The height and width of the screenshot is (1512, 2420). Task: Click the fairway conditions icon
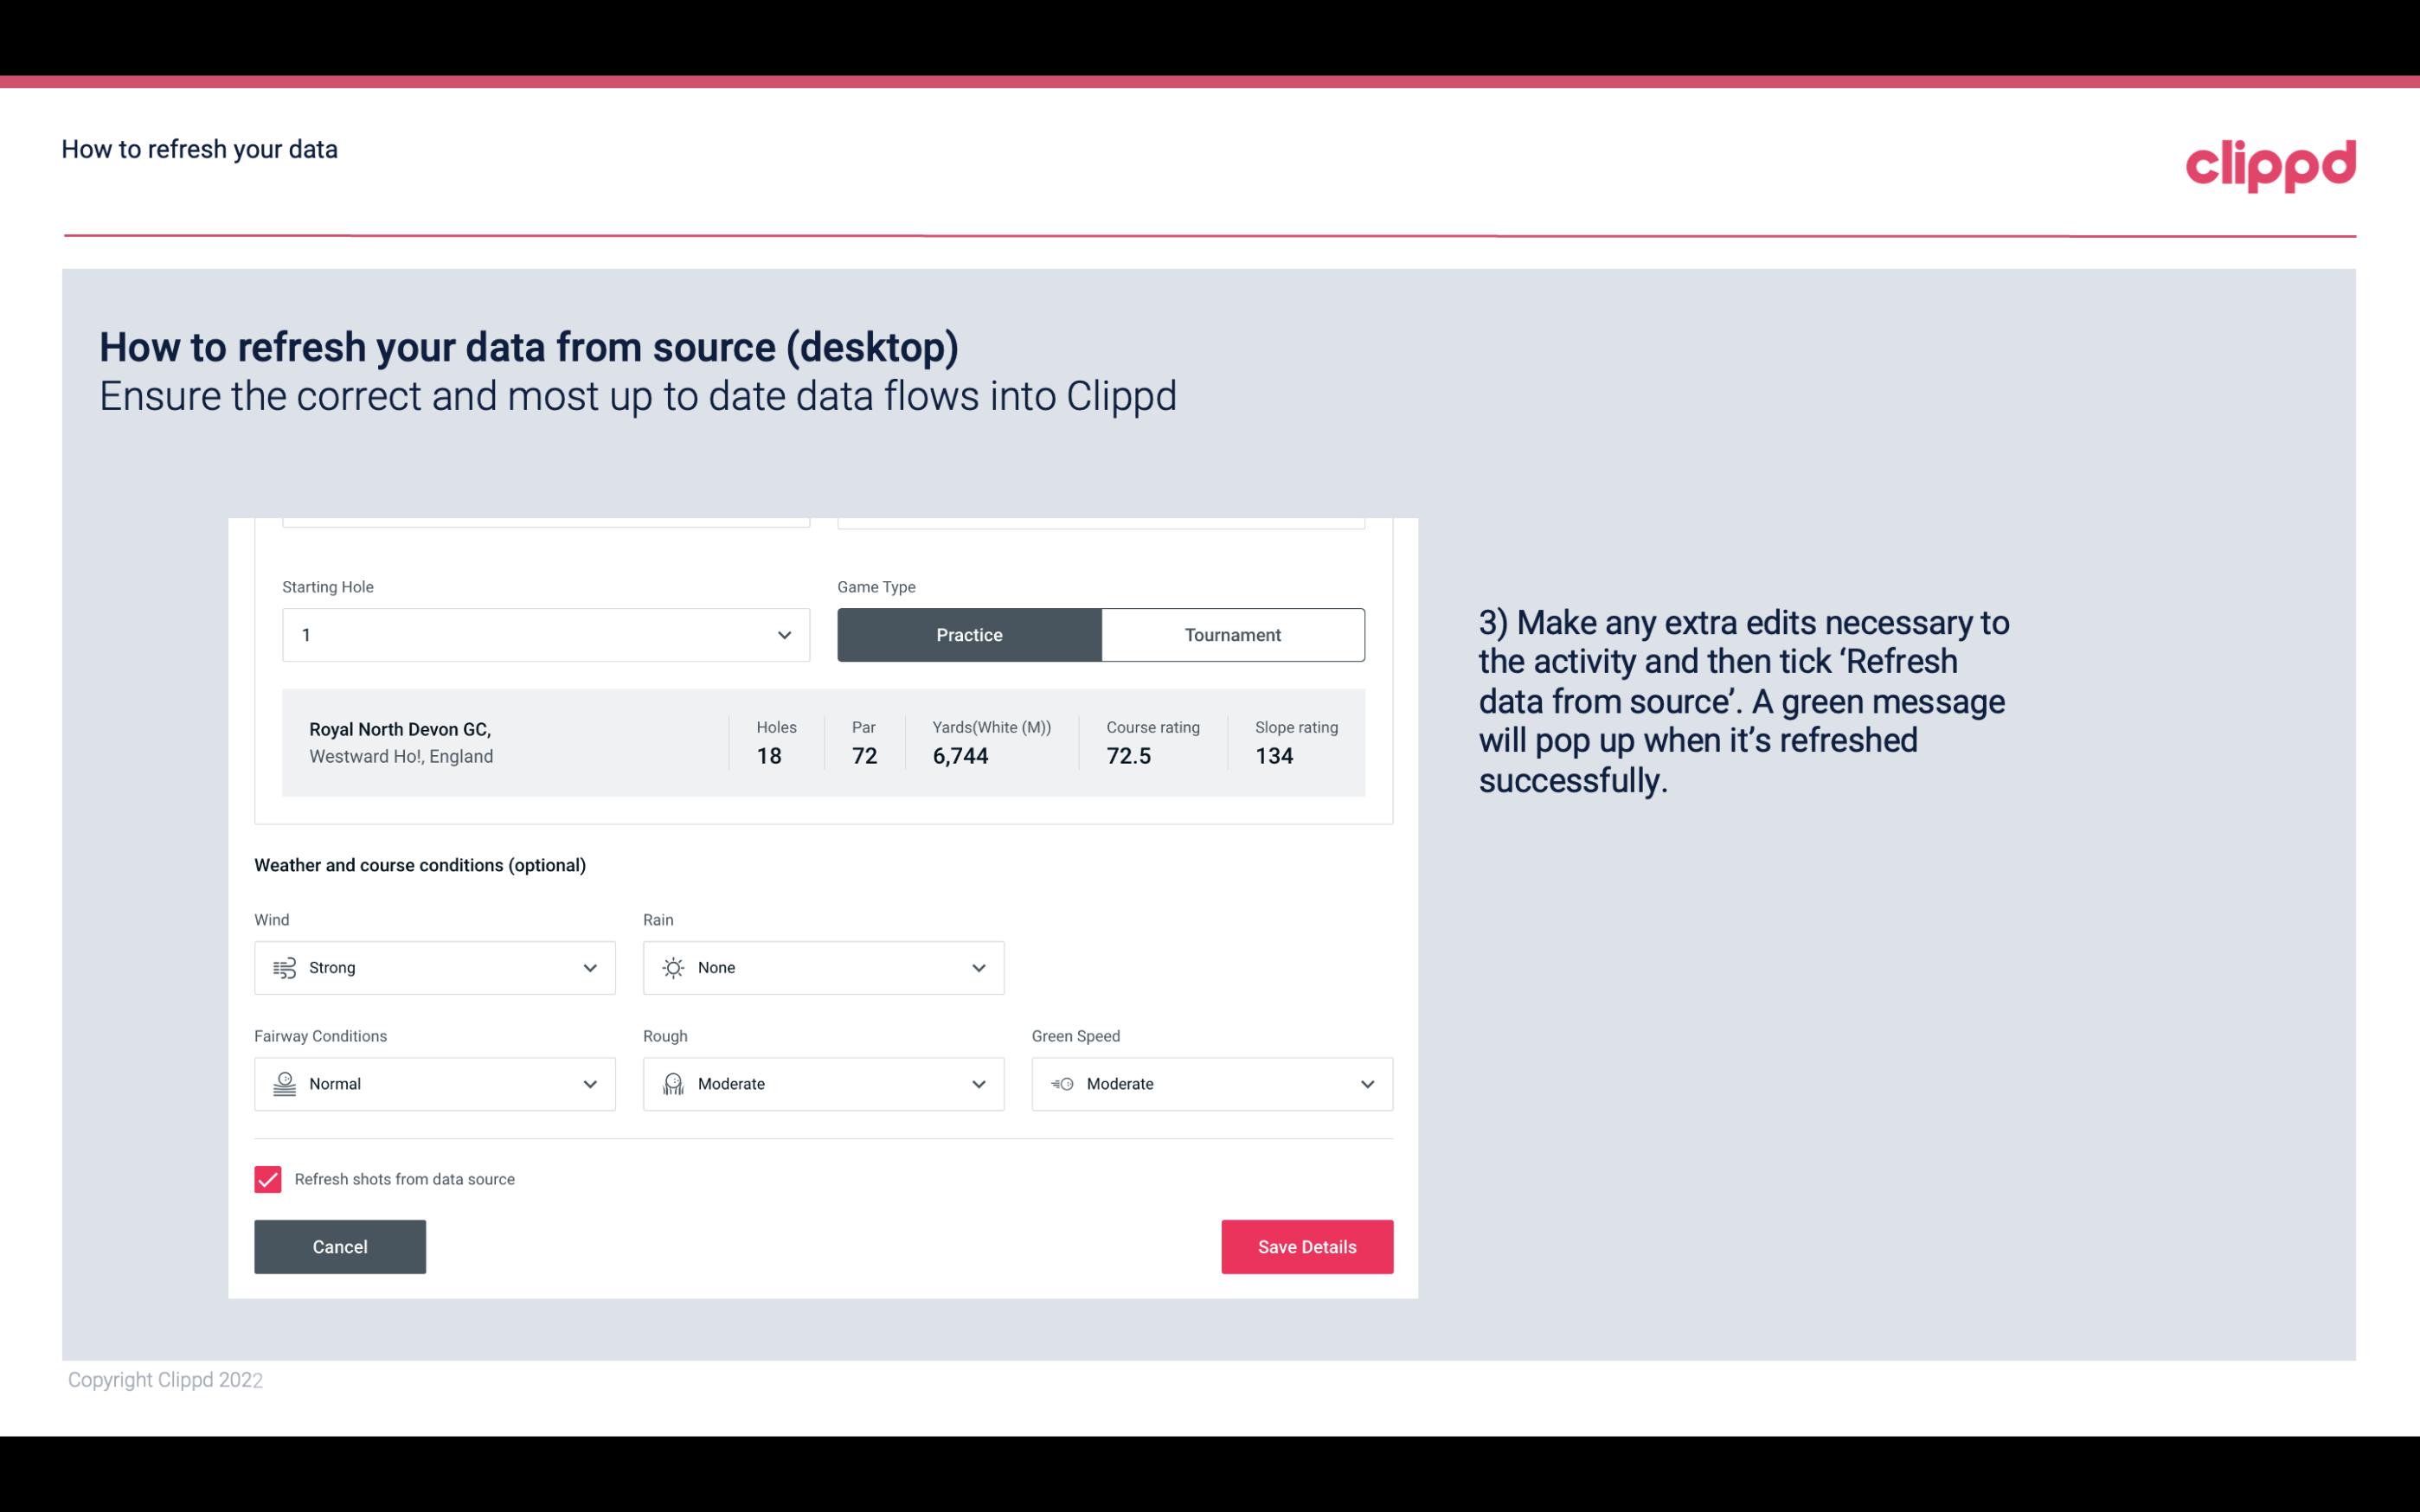coord(282,1084)
